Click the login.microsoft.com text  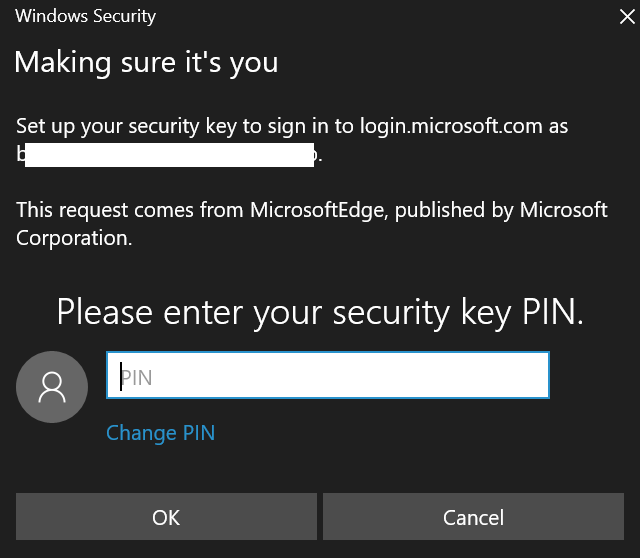tap(459, 128)
